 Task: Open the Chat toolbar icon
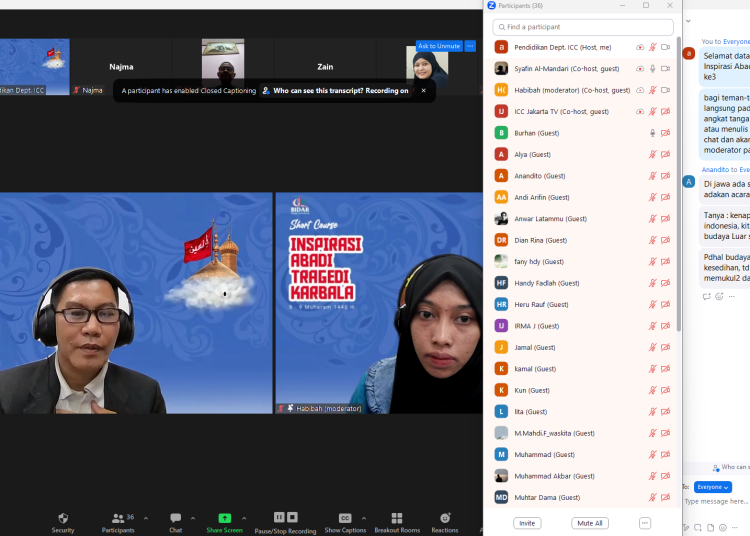tap(176, 518)
